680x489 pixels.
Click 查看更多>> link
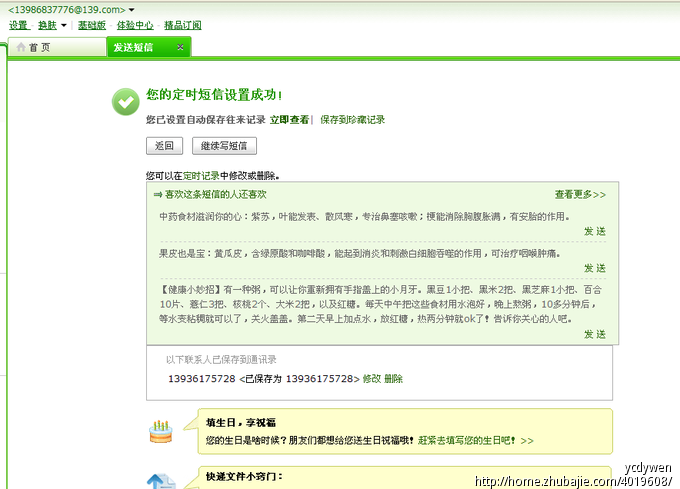(x=580, y=194)
